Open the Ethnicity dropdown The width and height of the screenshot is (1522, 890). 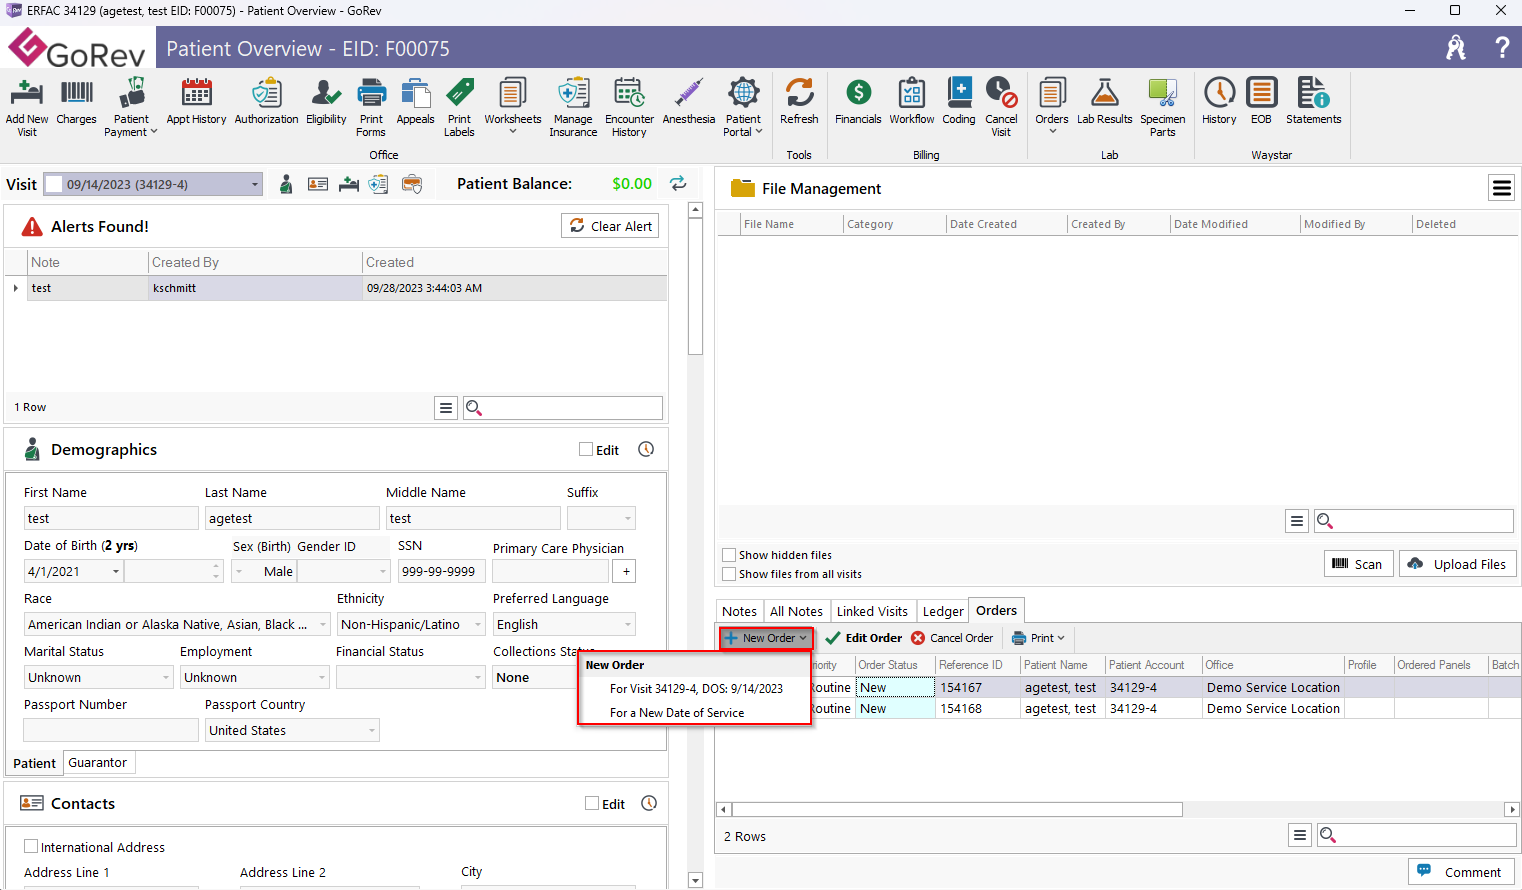pyautogui.click(x=478, y=624)
